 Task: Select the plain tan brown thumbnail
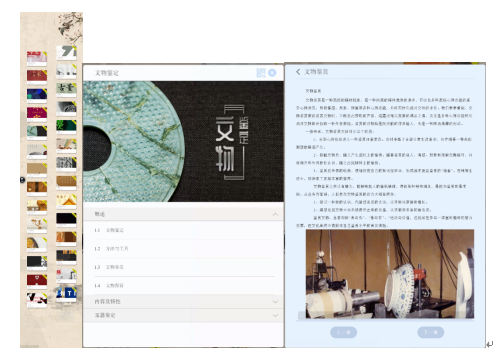37,169
